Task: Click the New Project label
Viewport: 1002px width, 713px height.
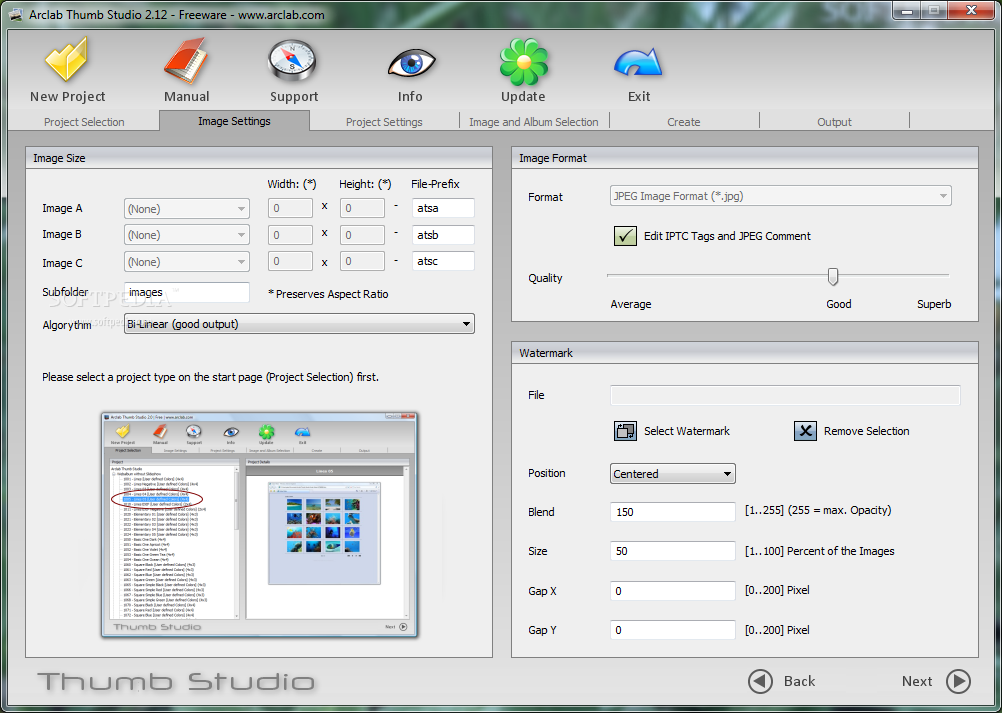Action: point(68,96)
